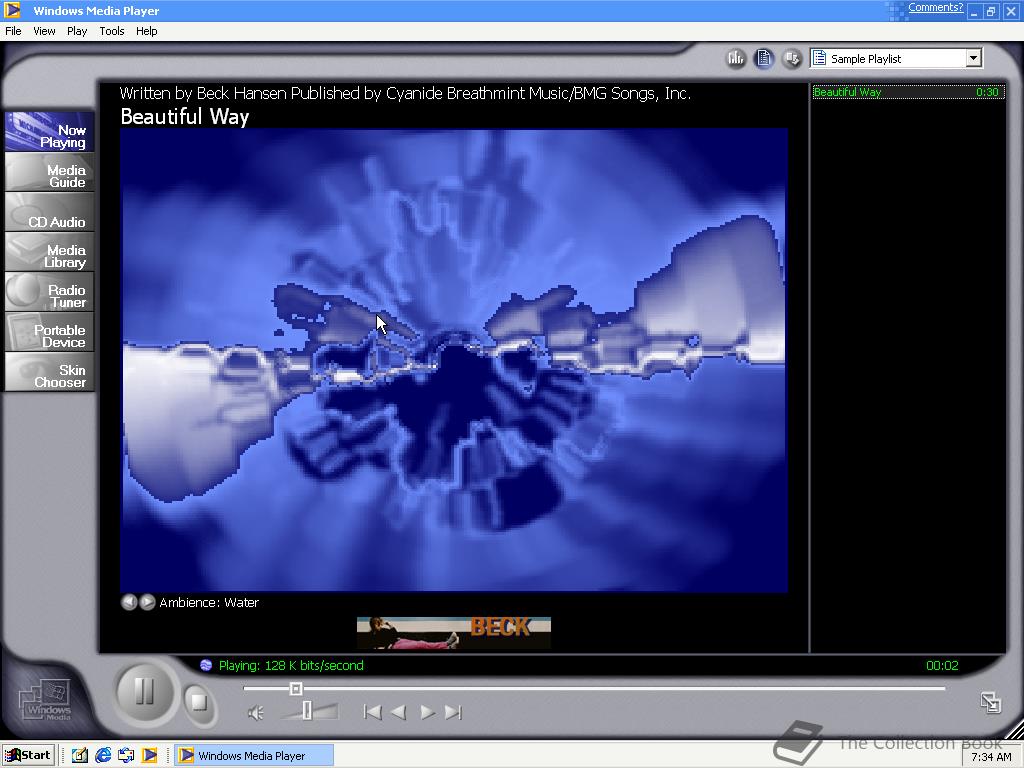
Task: Select the previous visualization
Action: (x=129, y=602)
